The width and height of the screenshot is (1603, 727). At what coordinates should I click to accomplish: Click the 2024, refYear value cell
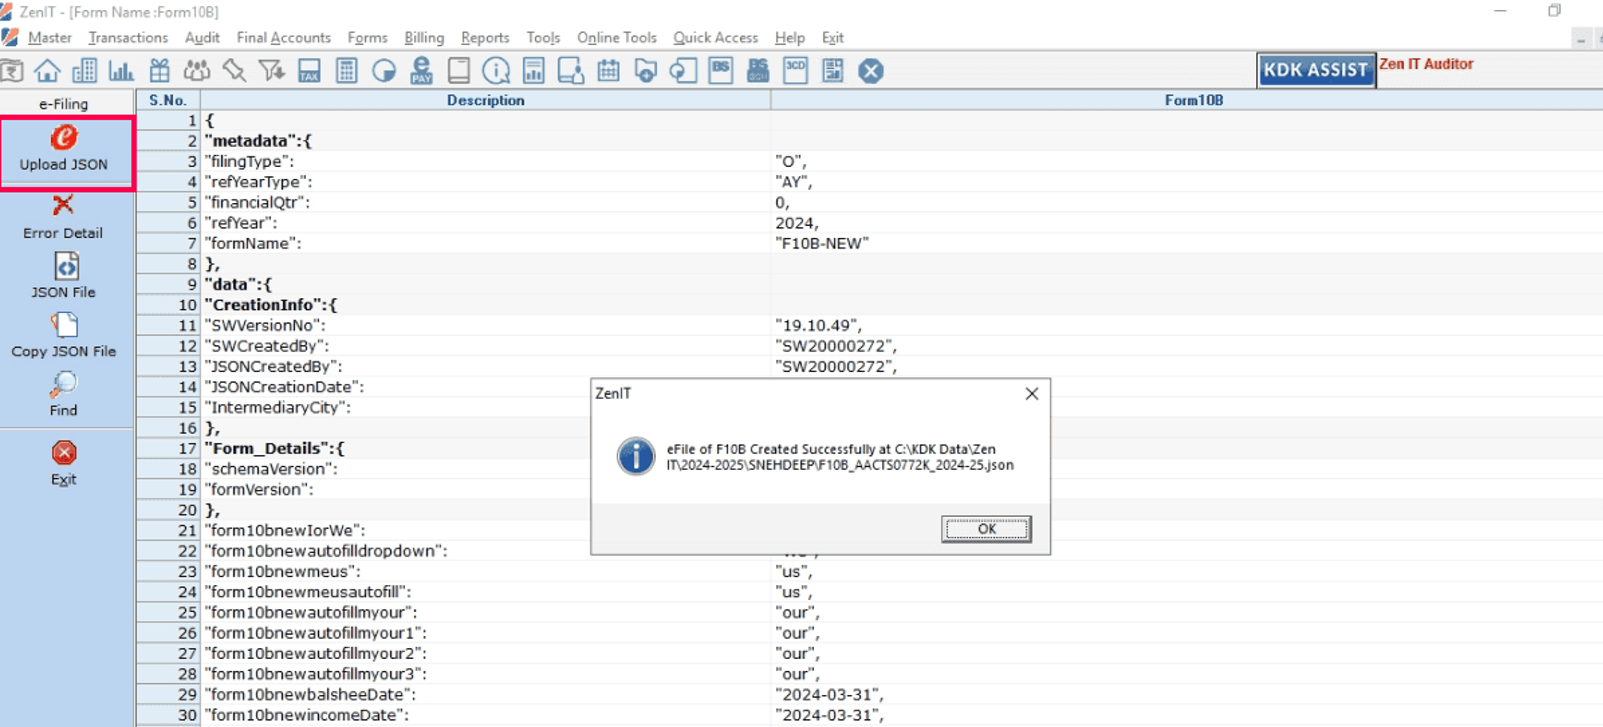[1187, 223]
